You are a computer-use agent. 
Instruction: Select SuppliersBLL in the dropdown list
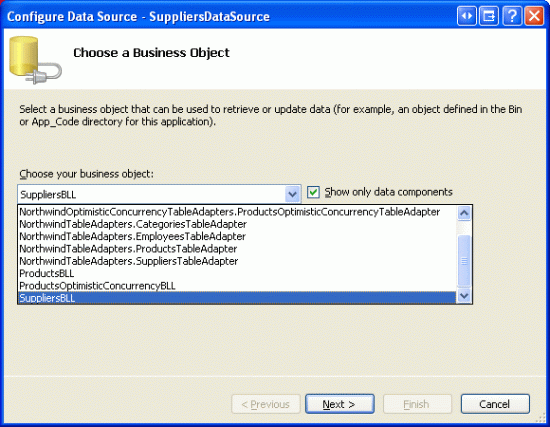pyautogui.click(x=237, y=298)
